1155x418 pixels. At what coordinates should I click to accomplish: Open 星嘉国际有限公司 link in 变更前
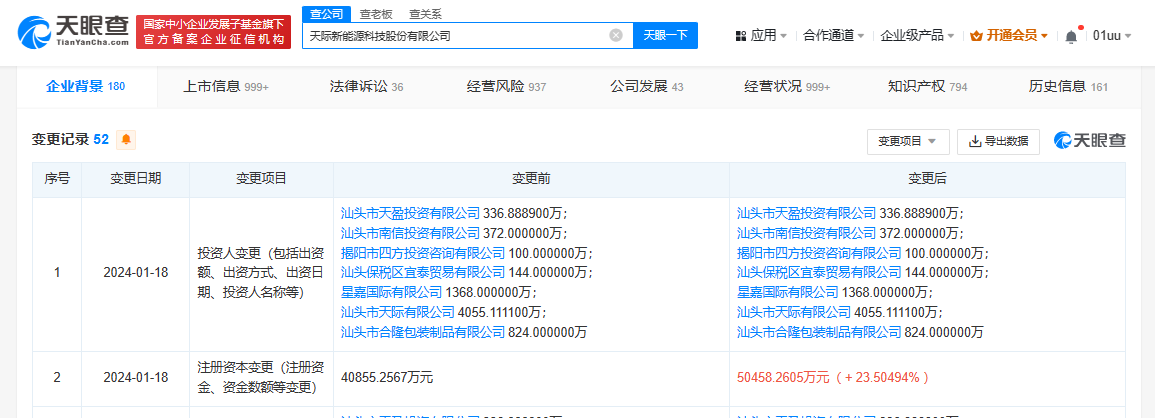pyautogui.click(x=391, y=293)
